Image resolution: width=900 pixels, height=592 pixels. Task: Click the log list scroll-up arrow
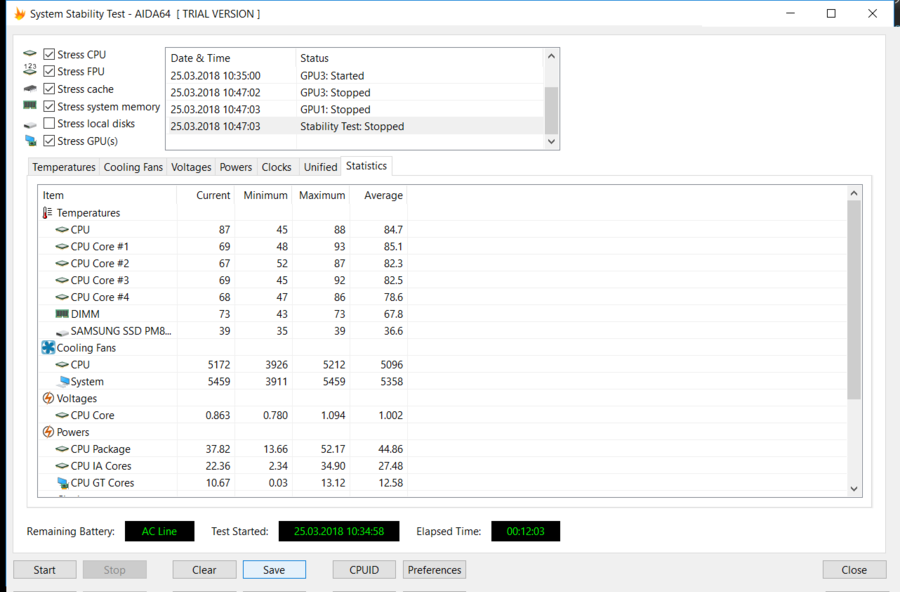551,56
